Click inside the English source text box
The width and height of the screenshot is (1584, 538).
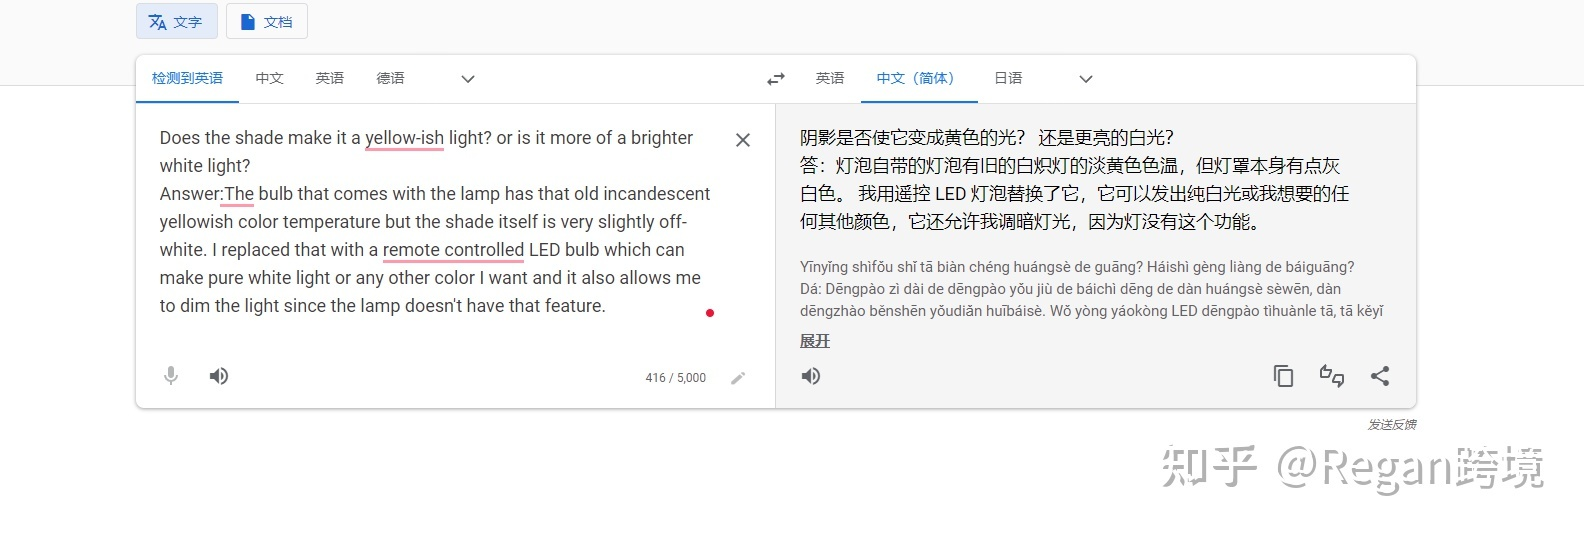430,222
